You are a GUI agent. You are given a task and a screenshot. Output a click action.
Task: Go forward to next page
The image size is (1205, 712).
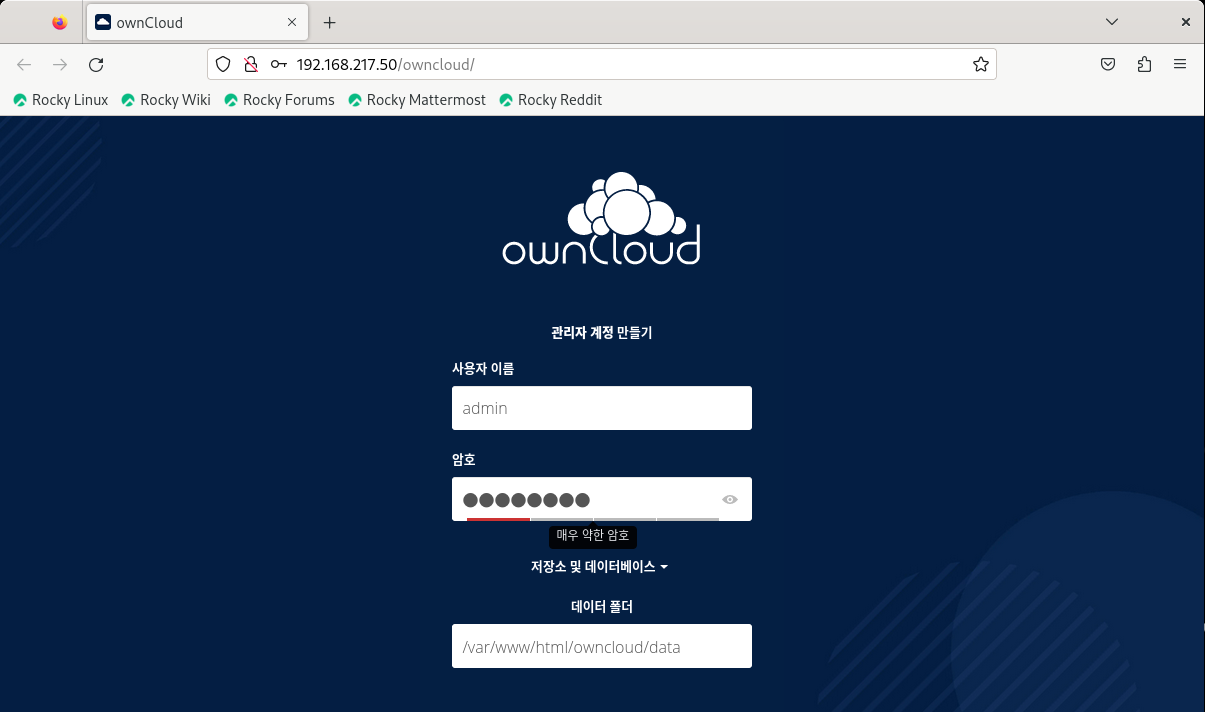(60, 64)
